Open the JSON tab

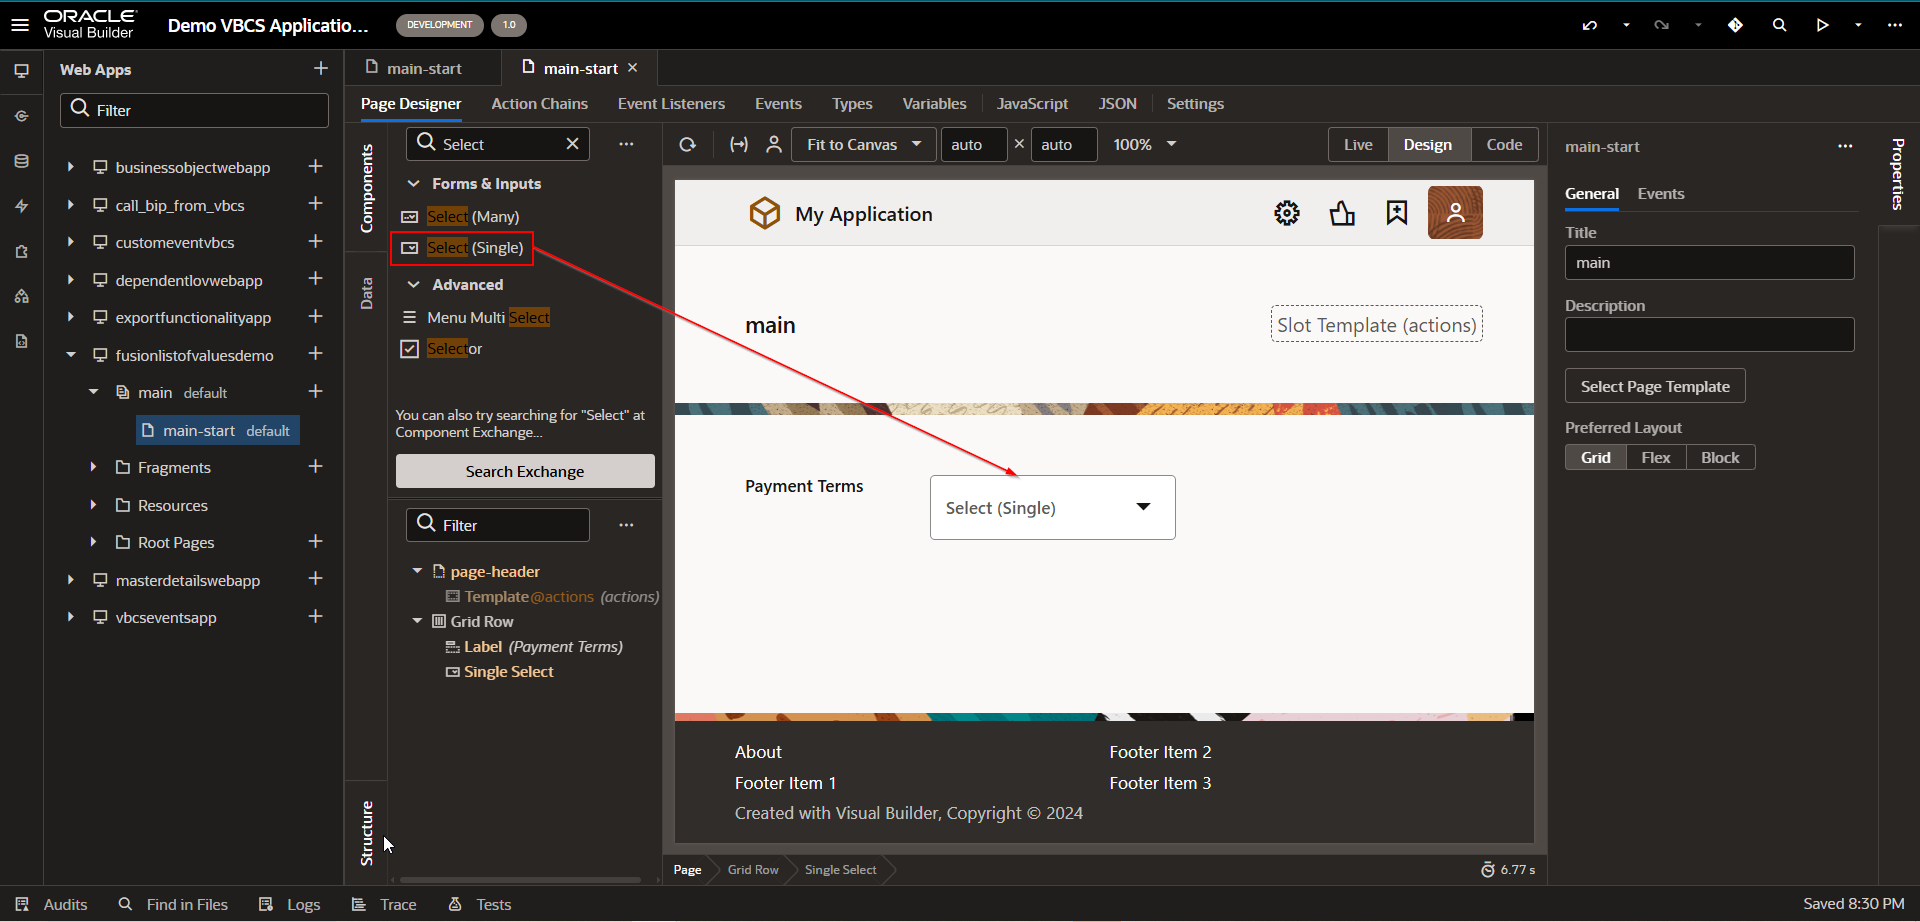point(1117,104)
